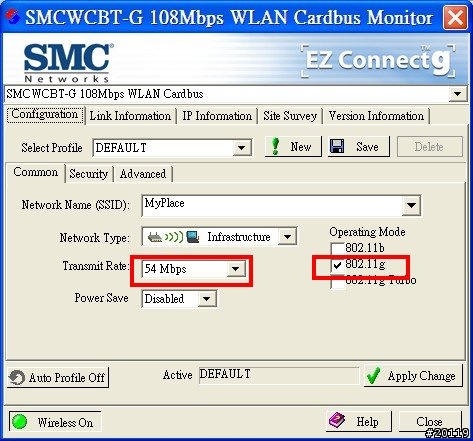Click the greyed-out Delete button
The width and height of the screenshot is (473, 441).
point(430,146)
